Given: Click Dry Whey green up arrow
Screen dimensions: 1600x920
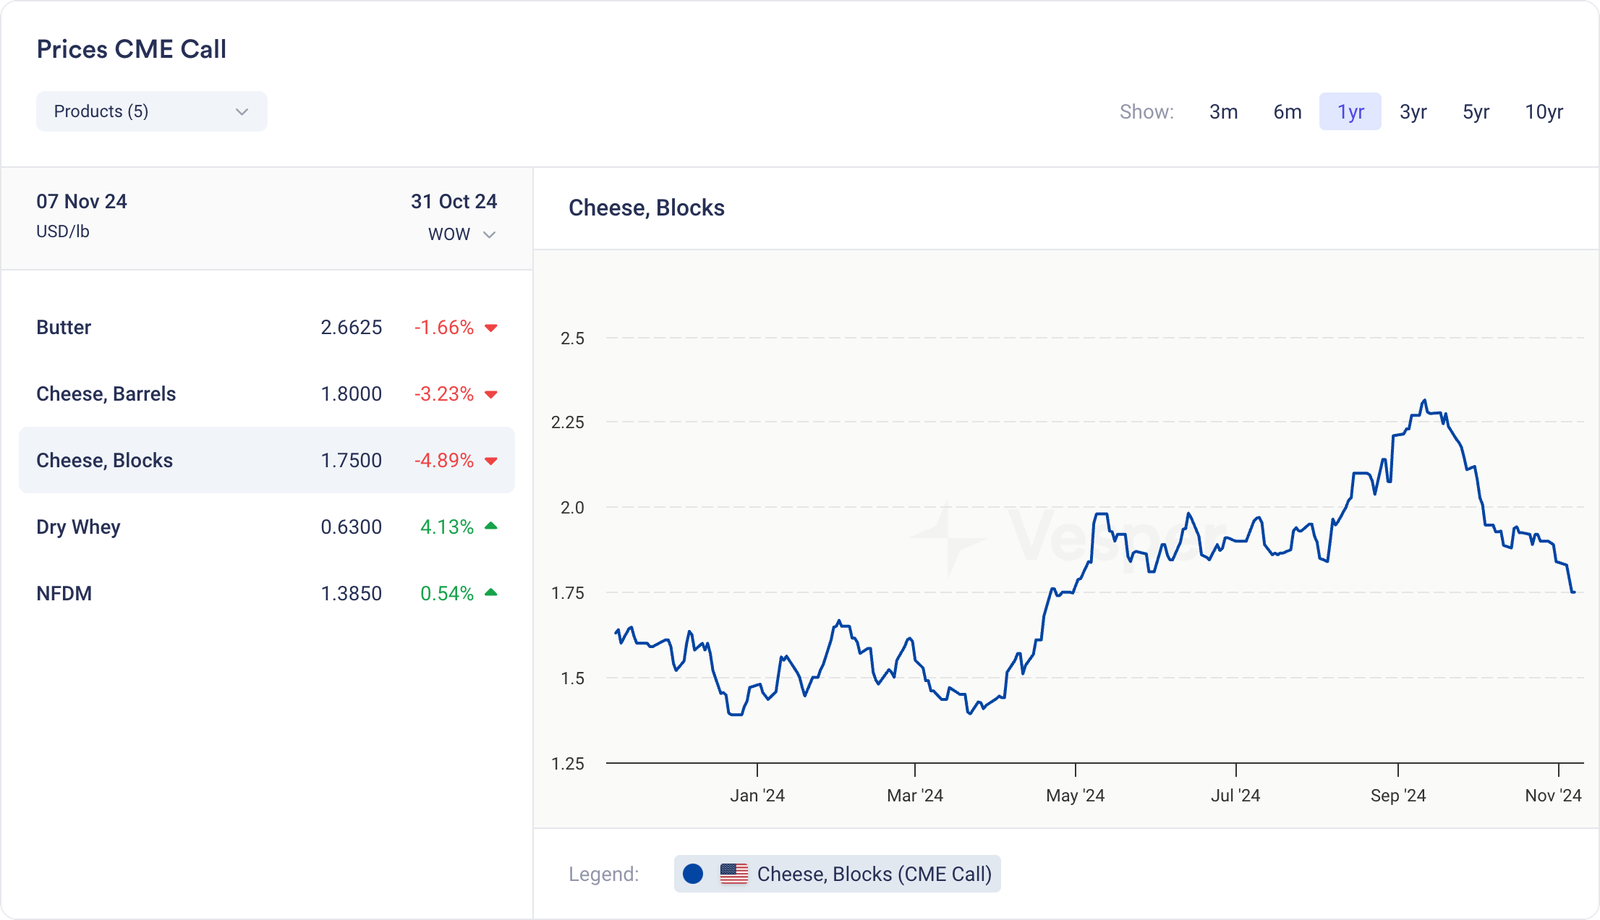Looking at the screenshot, I should click(491, 526).
